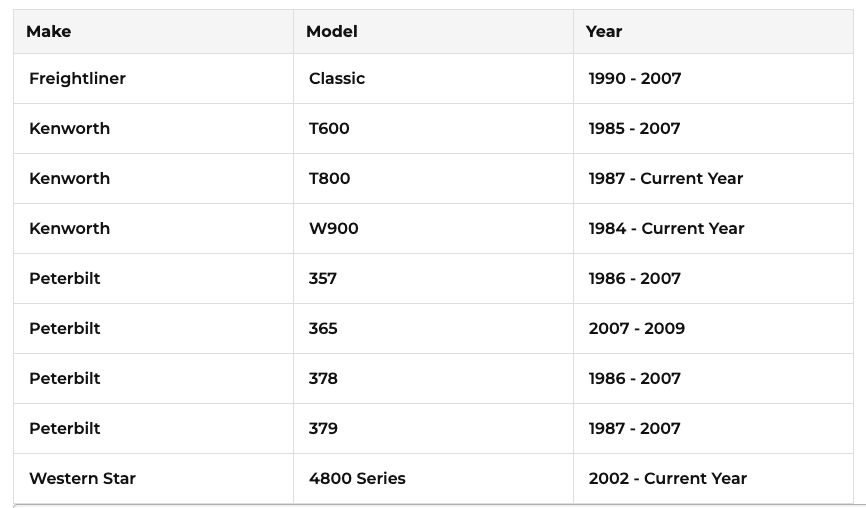
Task: Click the 1985 - 2007 year cell
Action: [x=635, y=129]
